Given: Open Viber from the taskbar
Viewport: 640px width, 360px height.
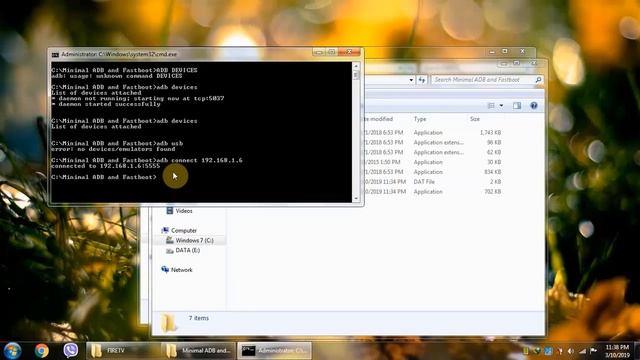Looking at the screenshot, I should (71, 350).
